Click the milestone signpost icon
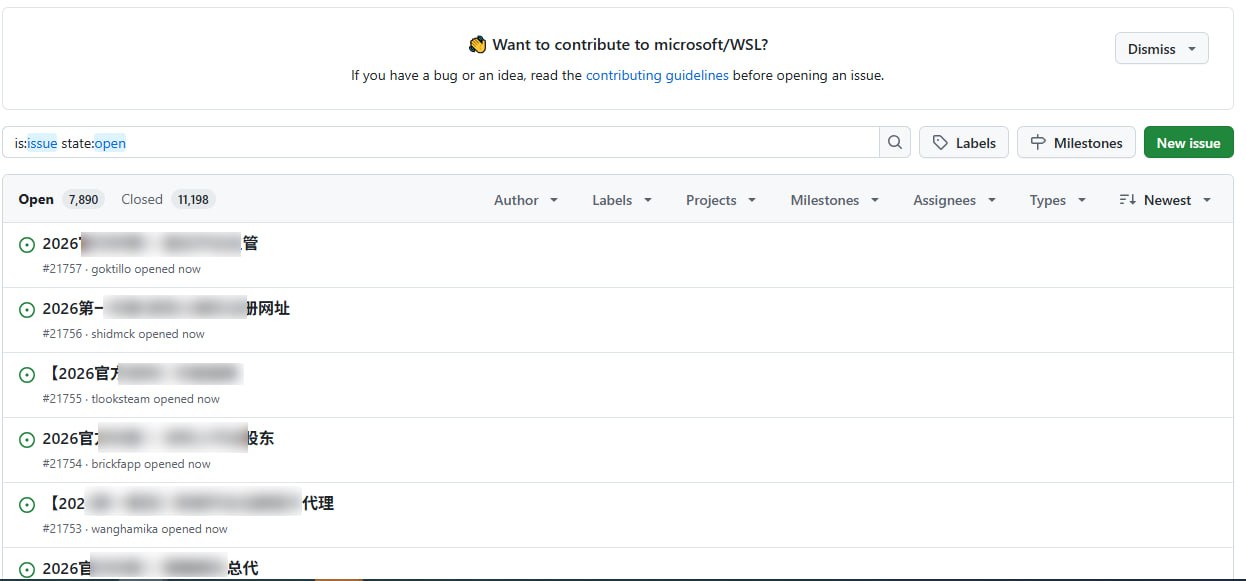1246x581 pixels. click(x=1037, y=142)
